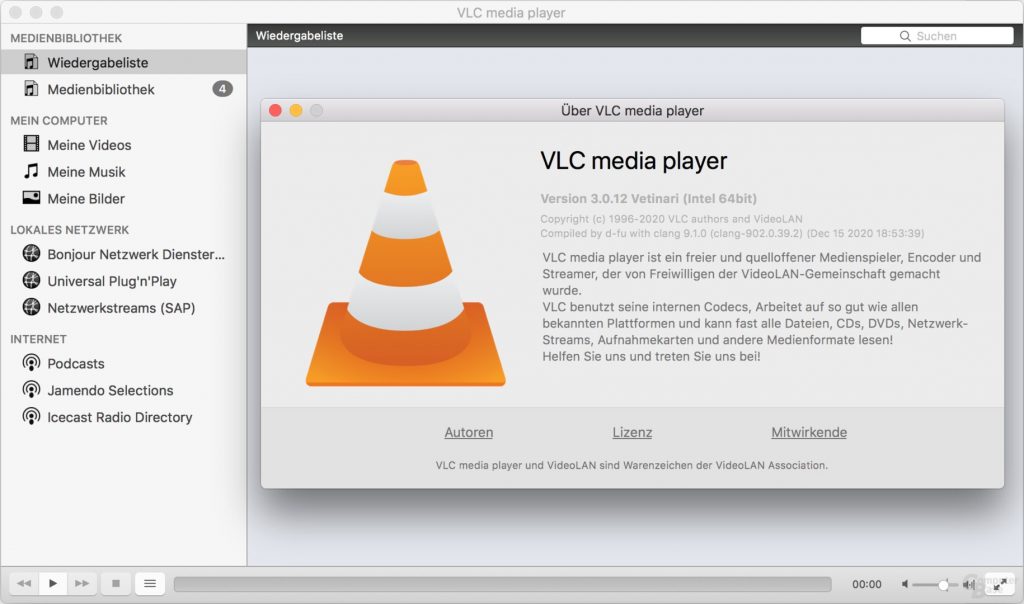
Task: Click the 'Compiled by d-fu with clang' line
Action: coord(731,233)
